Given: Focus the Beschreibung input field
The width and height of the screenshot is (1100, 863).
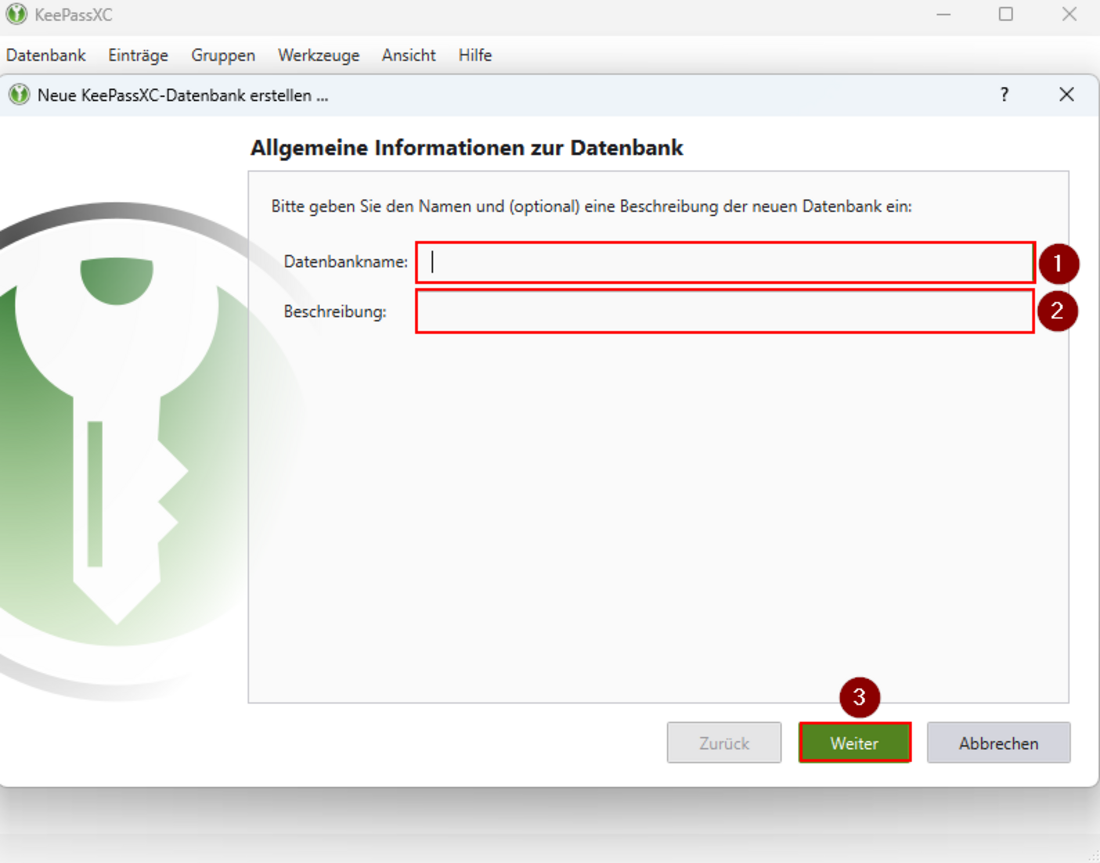Looking at the screenshot, I should [725, 312].
